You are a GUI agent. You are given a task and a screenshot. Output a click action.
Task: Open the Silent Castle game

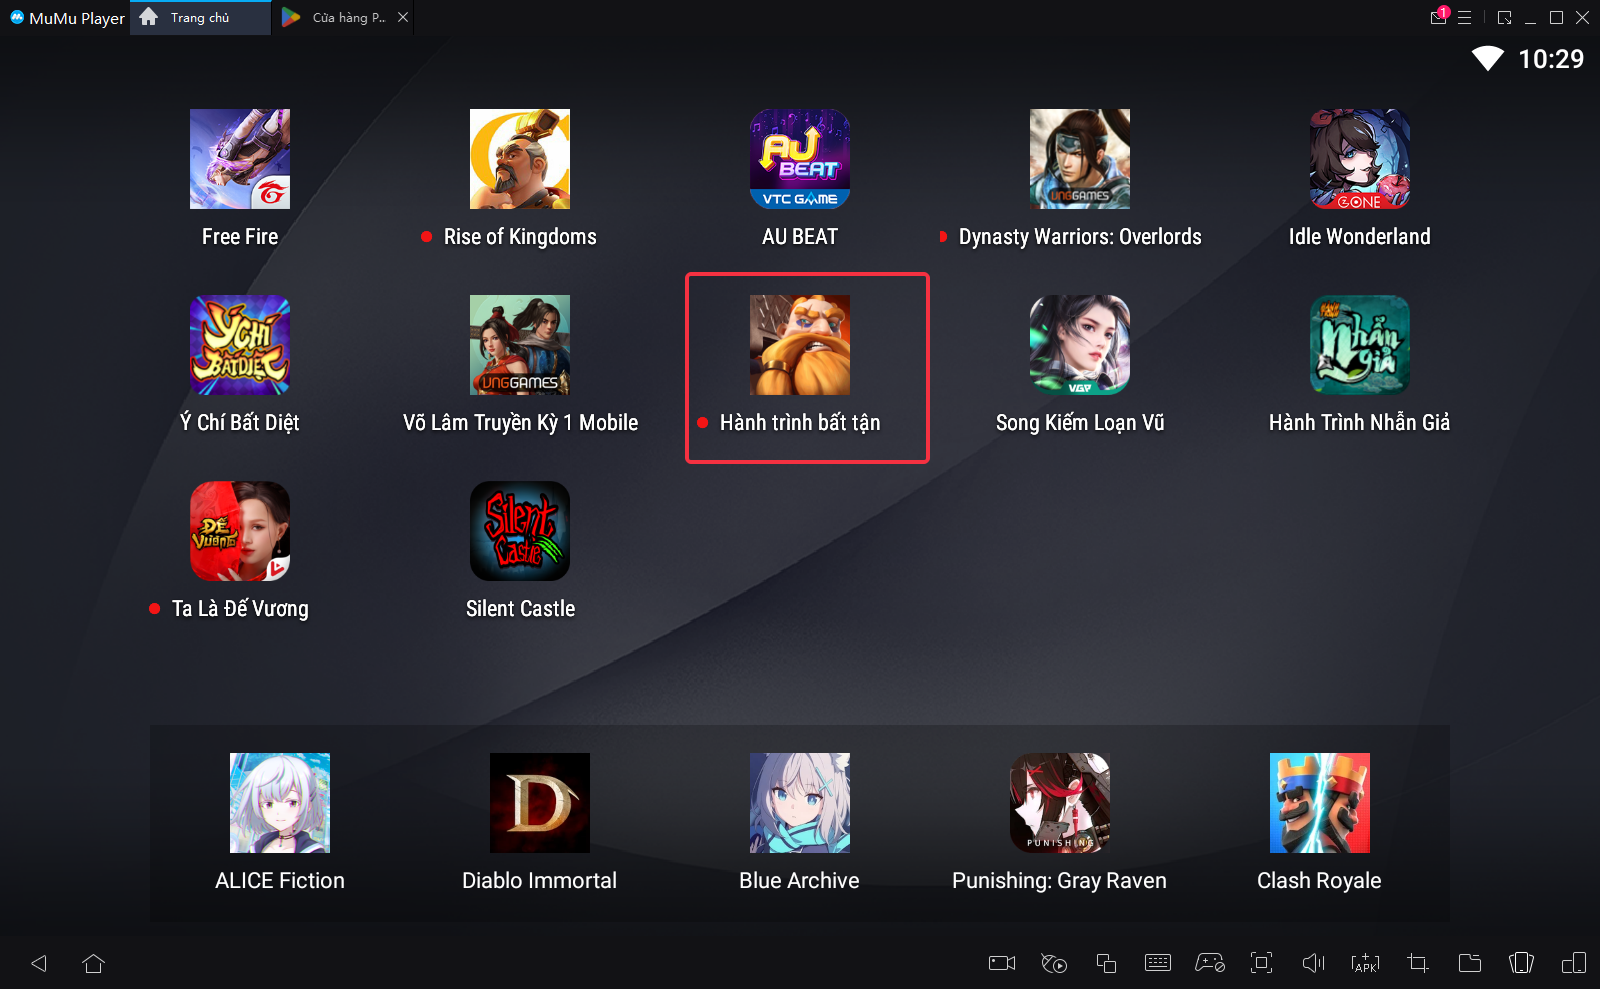coord(520,531)
